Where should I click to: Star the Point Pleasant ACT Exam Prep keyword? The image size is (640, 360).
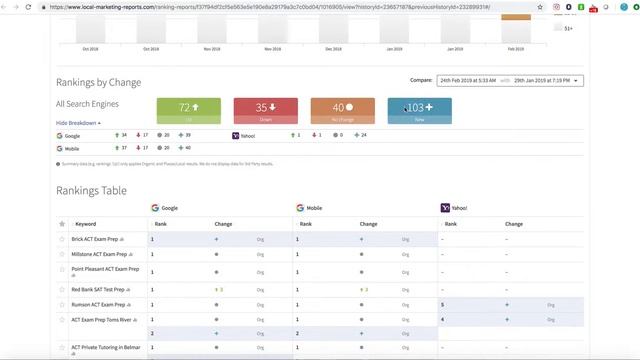point(62,269)
